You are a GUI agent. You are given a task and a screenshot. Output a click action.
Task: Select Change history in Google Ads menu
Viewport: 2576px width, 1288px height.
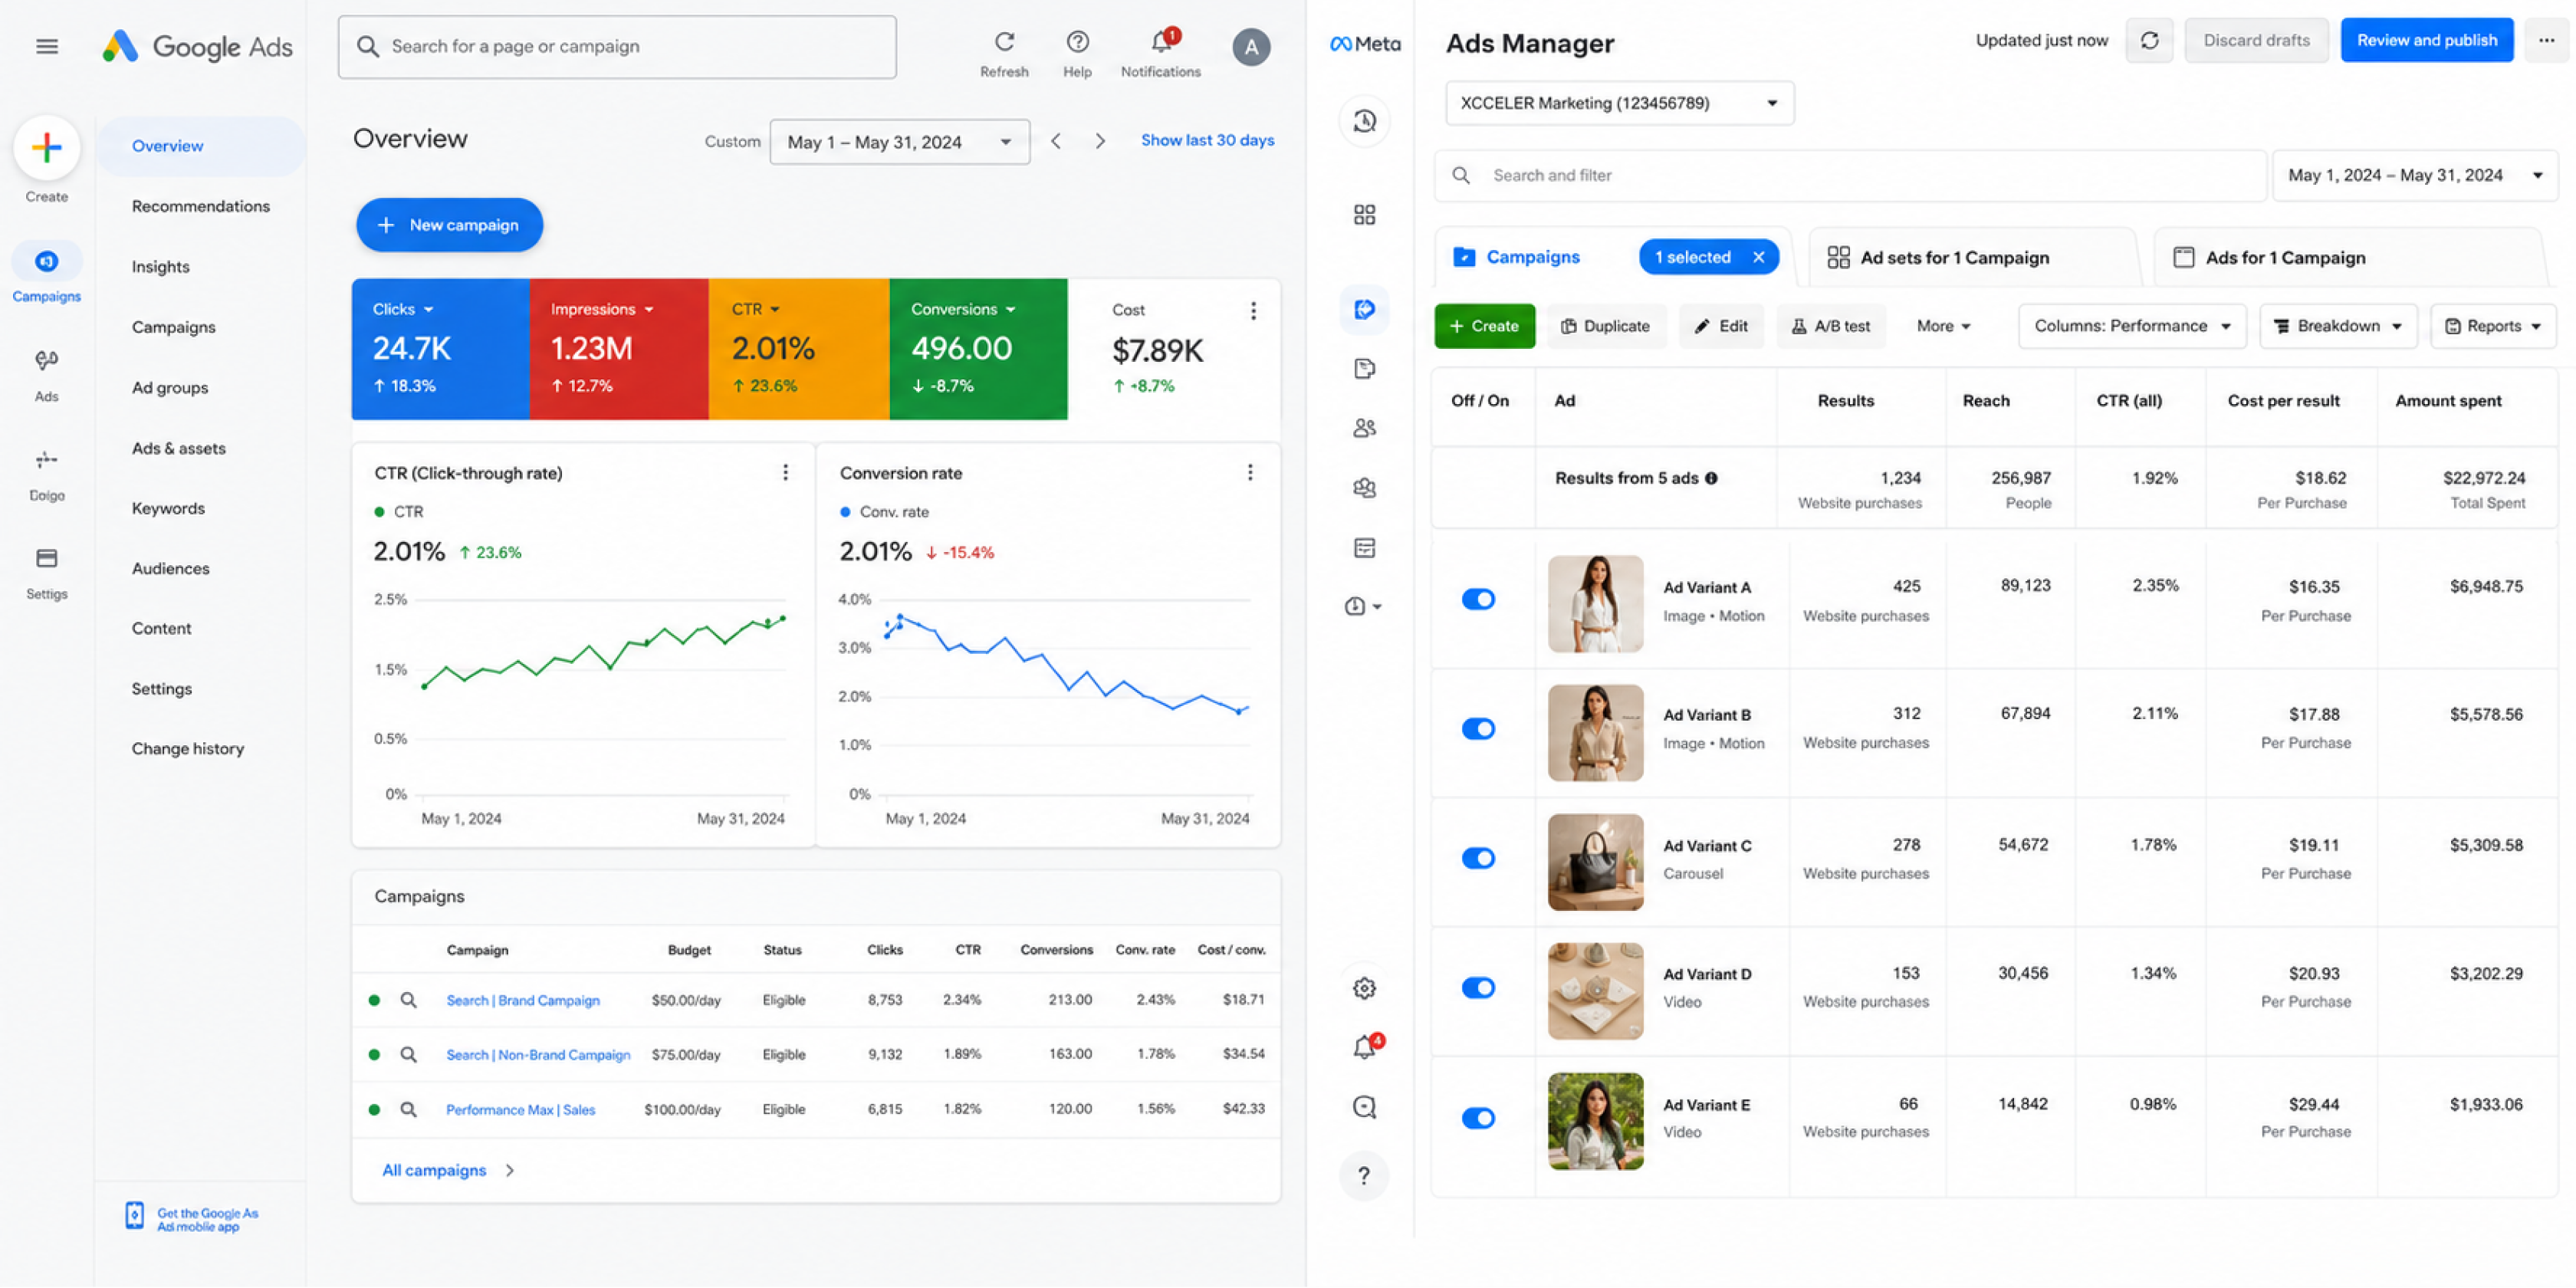[188, 749]
